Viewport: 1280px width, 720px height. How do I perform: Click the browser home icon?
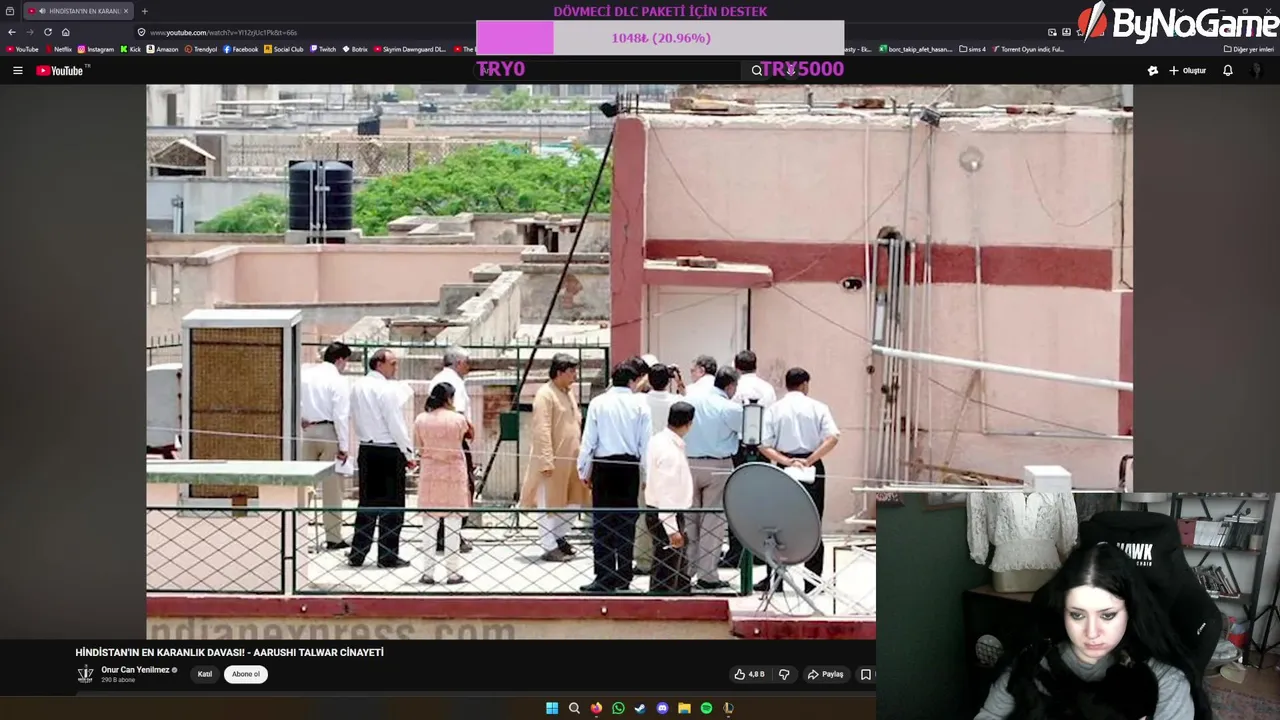(x=66, y=32)
